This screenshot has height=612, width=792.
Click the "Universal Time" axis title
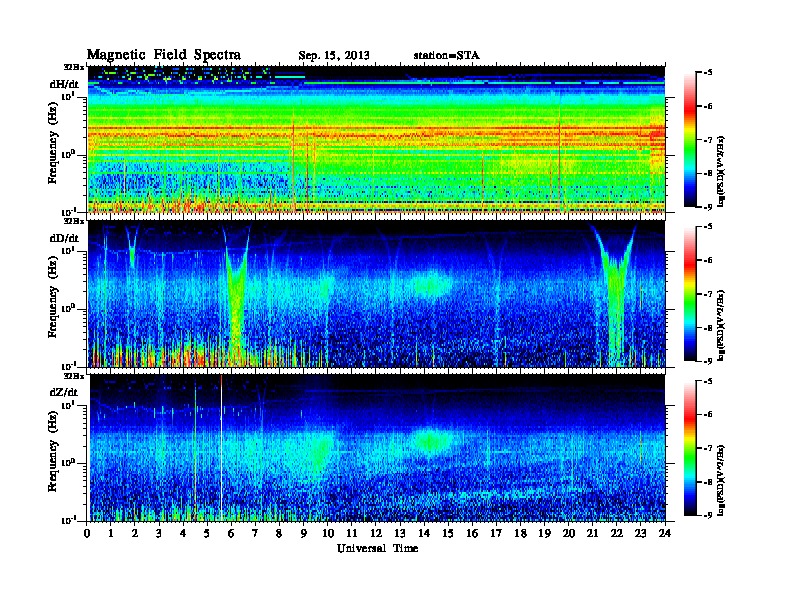(377, 548)
